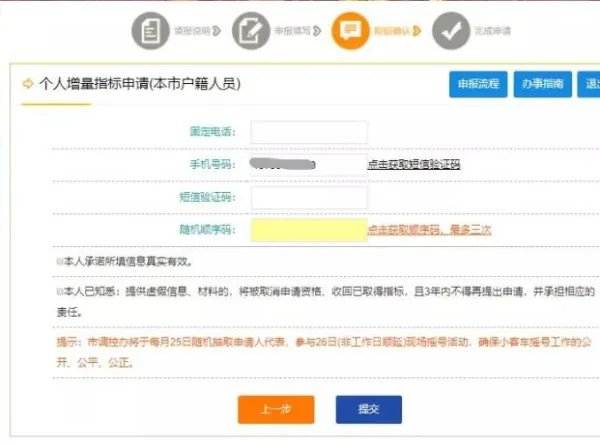This screenshot has height=444, width=600.
Task: Click the 个人增量指标申请(本市户籍人员) heading
Action: pos(140,83)
